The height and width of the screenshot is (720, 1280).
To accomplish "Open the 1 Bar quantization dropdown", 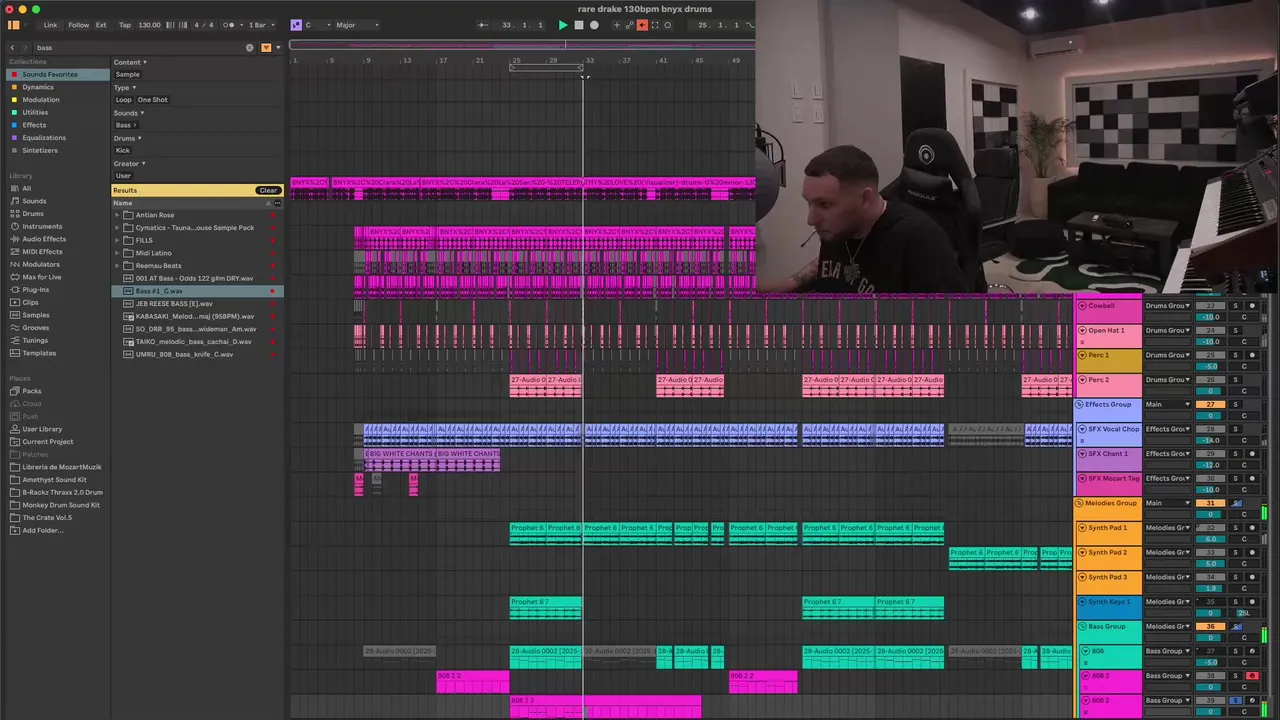I will (260, 25).
